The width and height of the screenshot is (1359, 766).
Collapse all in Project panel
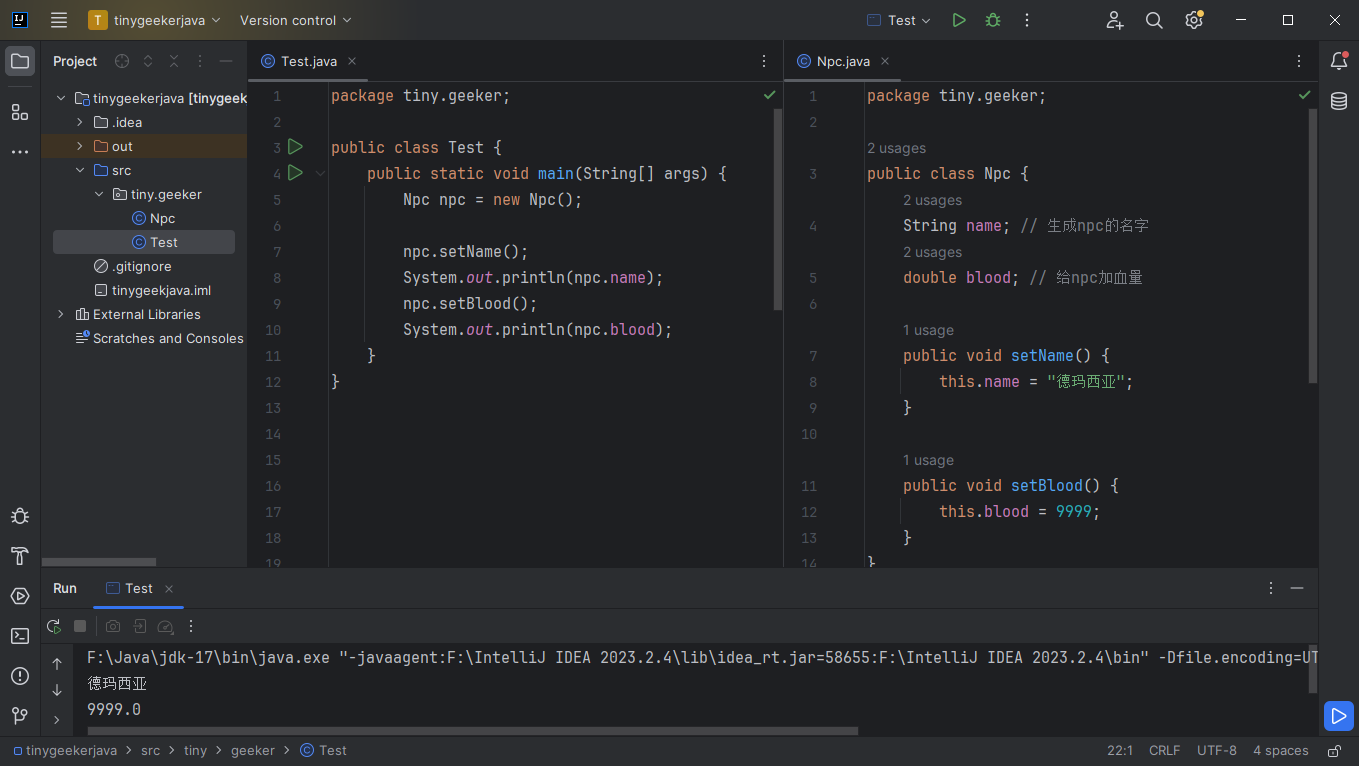coord(174,61)
